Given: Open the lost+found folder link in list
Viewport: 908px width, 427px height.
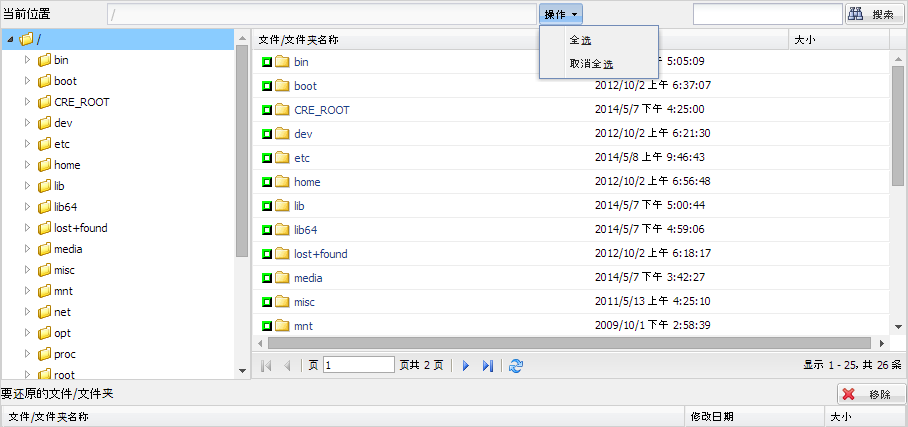Looking at the screenshot, I should pos(320,254).
